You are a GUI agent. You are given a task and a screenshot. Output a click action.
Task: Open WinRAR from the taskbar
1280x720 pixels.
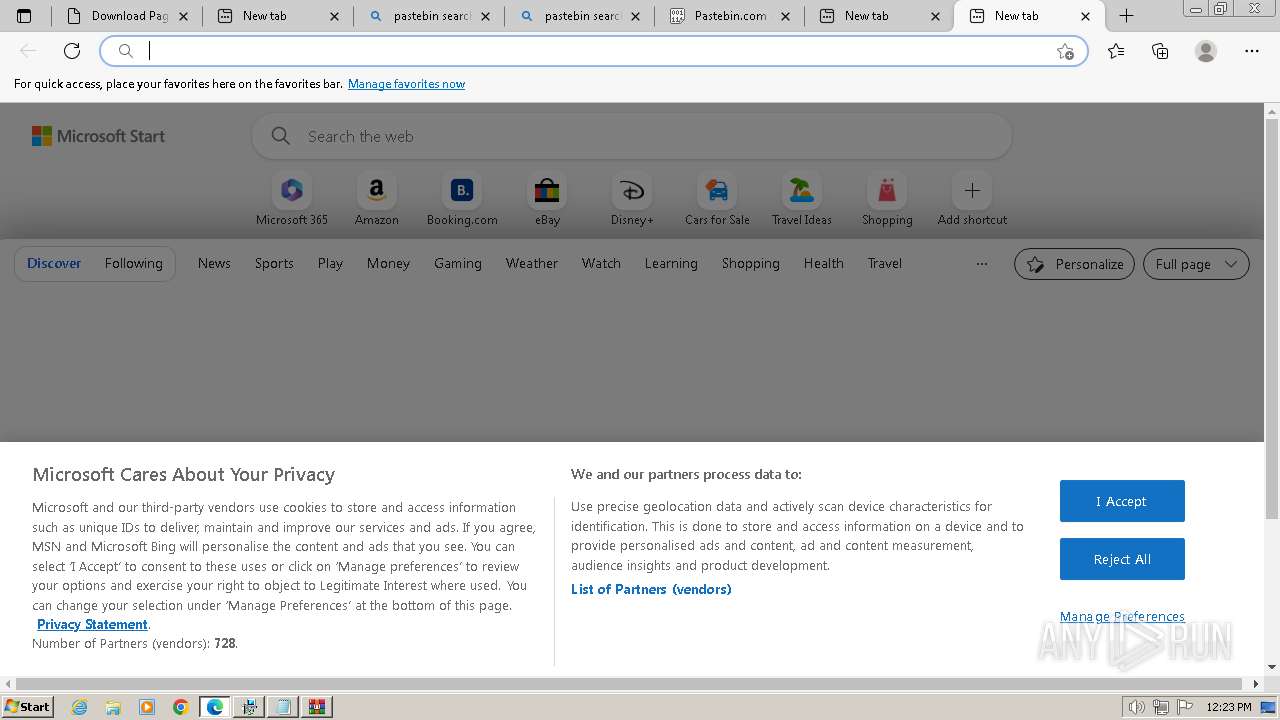pyautogui.click(x=317, y=707)
